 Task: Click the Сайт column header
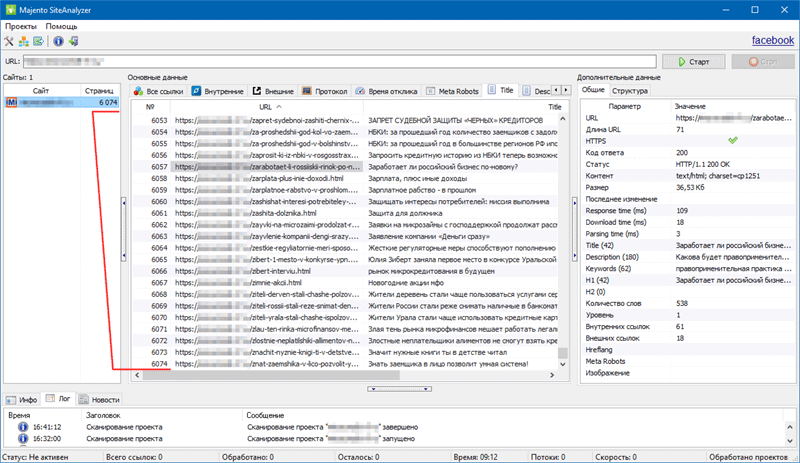click(x=41, y=90)
